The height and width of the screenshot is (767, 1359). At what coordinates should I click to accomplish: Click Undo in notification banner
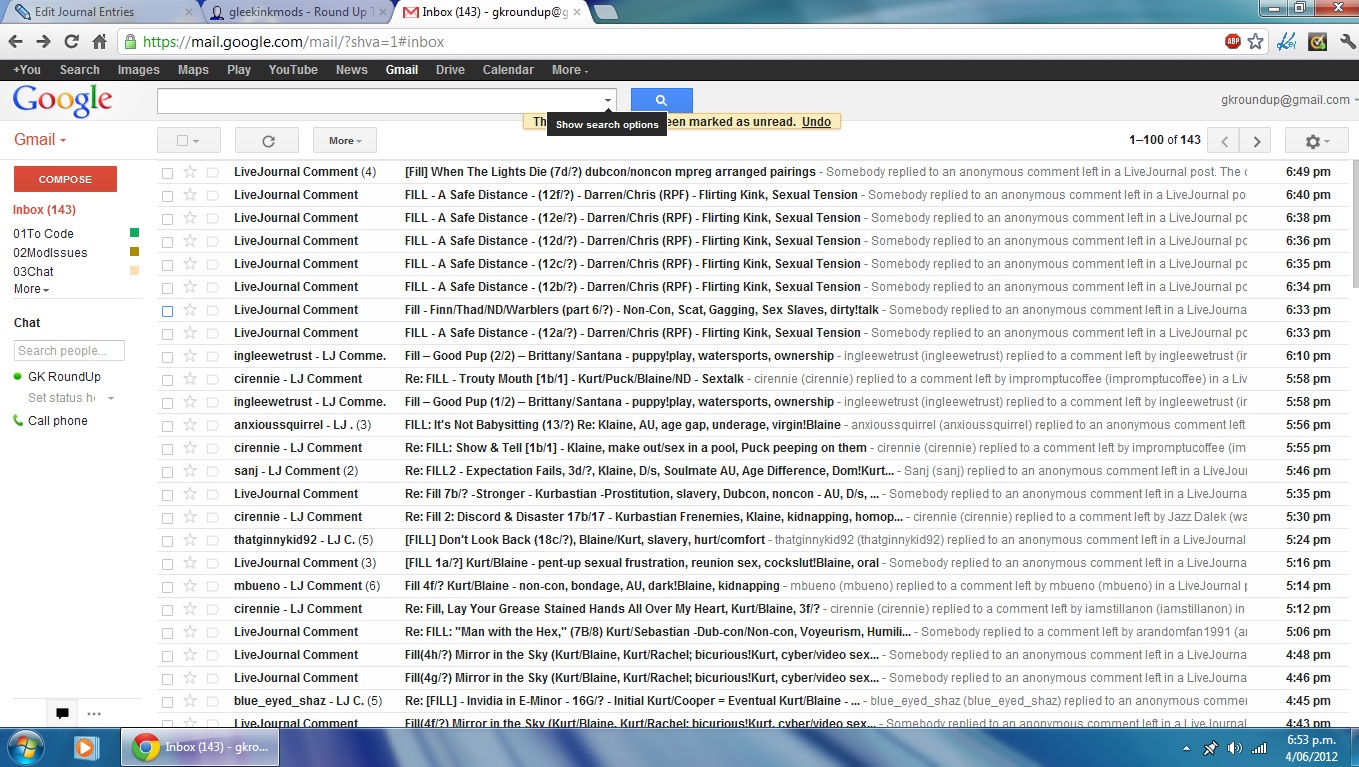tap(816, 122)
